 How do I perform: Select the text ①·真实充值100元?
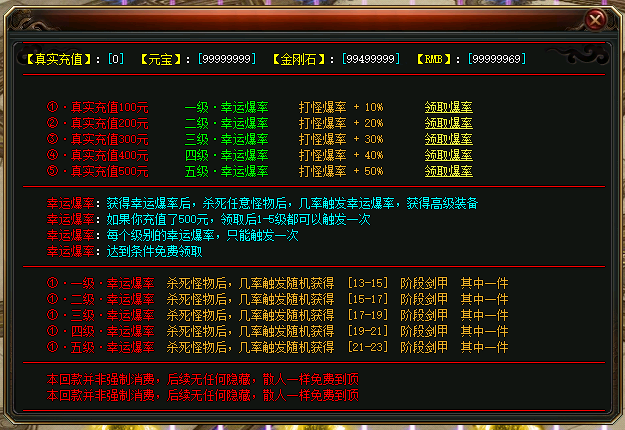coord(98,107)
